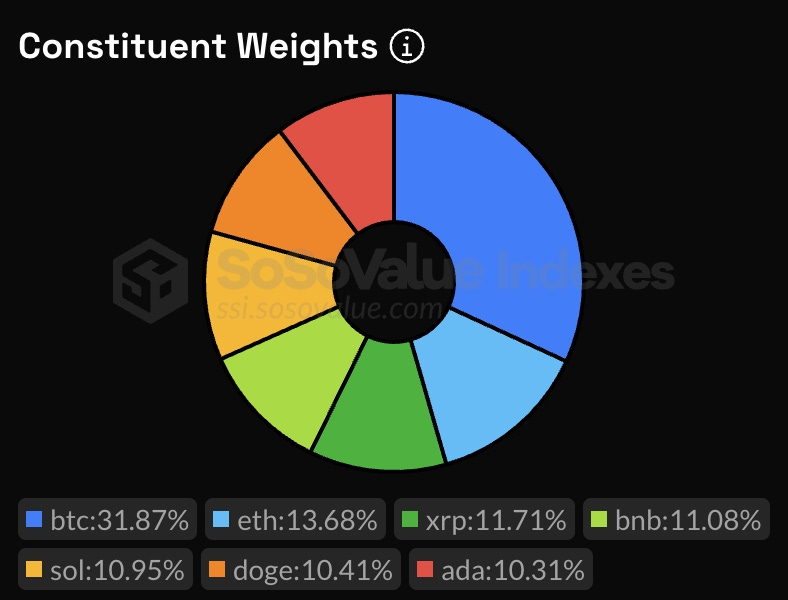Viewport: 788px width, 600px height.
Task: Toggle the eth:13.68% legend item
Action: tap(295, 519)
